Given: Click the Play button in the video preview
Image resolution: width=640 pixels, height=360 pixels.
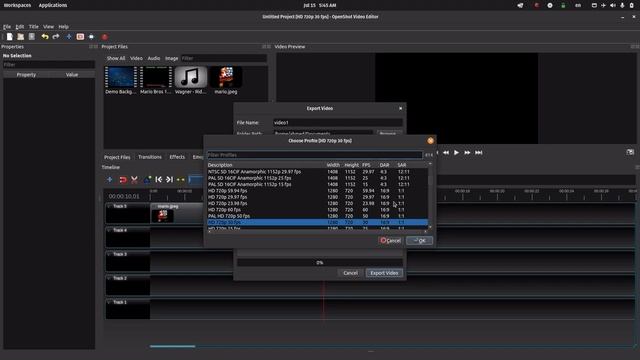Looking at the screenshot, I should tap(456, 153).
